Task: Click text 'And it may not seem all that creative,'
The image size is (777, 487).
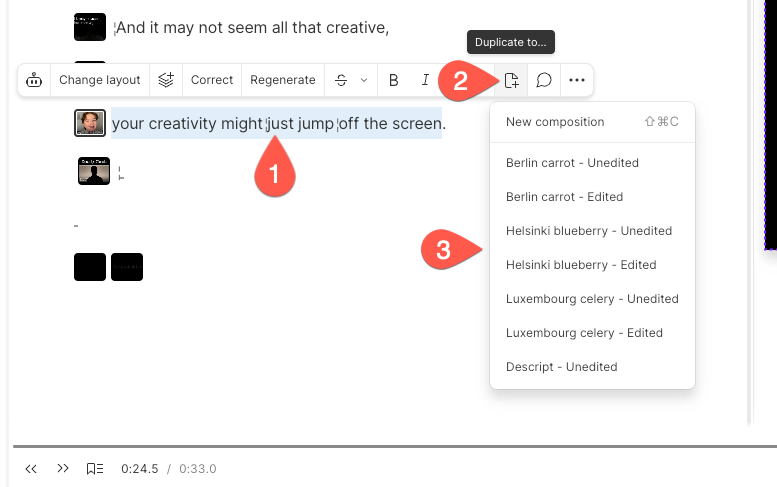Action: tap(252, 28)
